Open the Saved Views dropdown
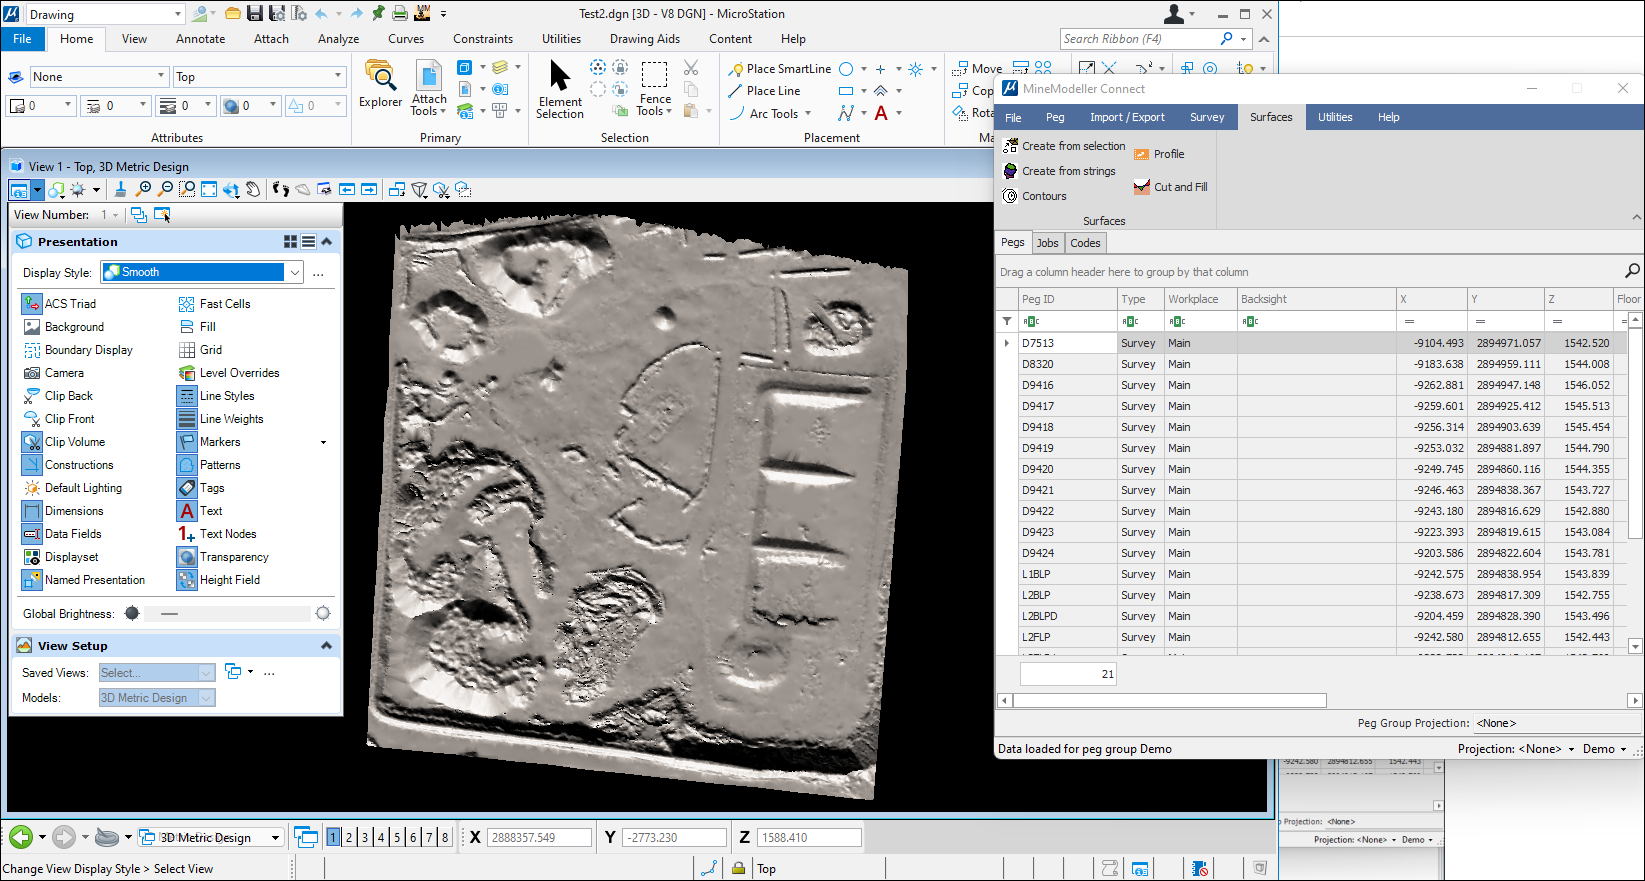Image resolution: width=1645 pixels, height=881 pixels. coord(206,673)
